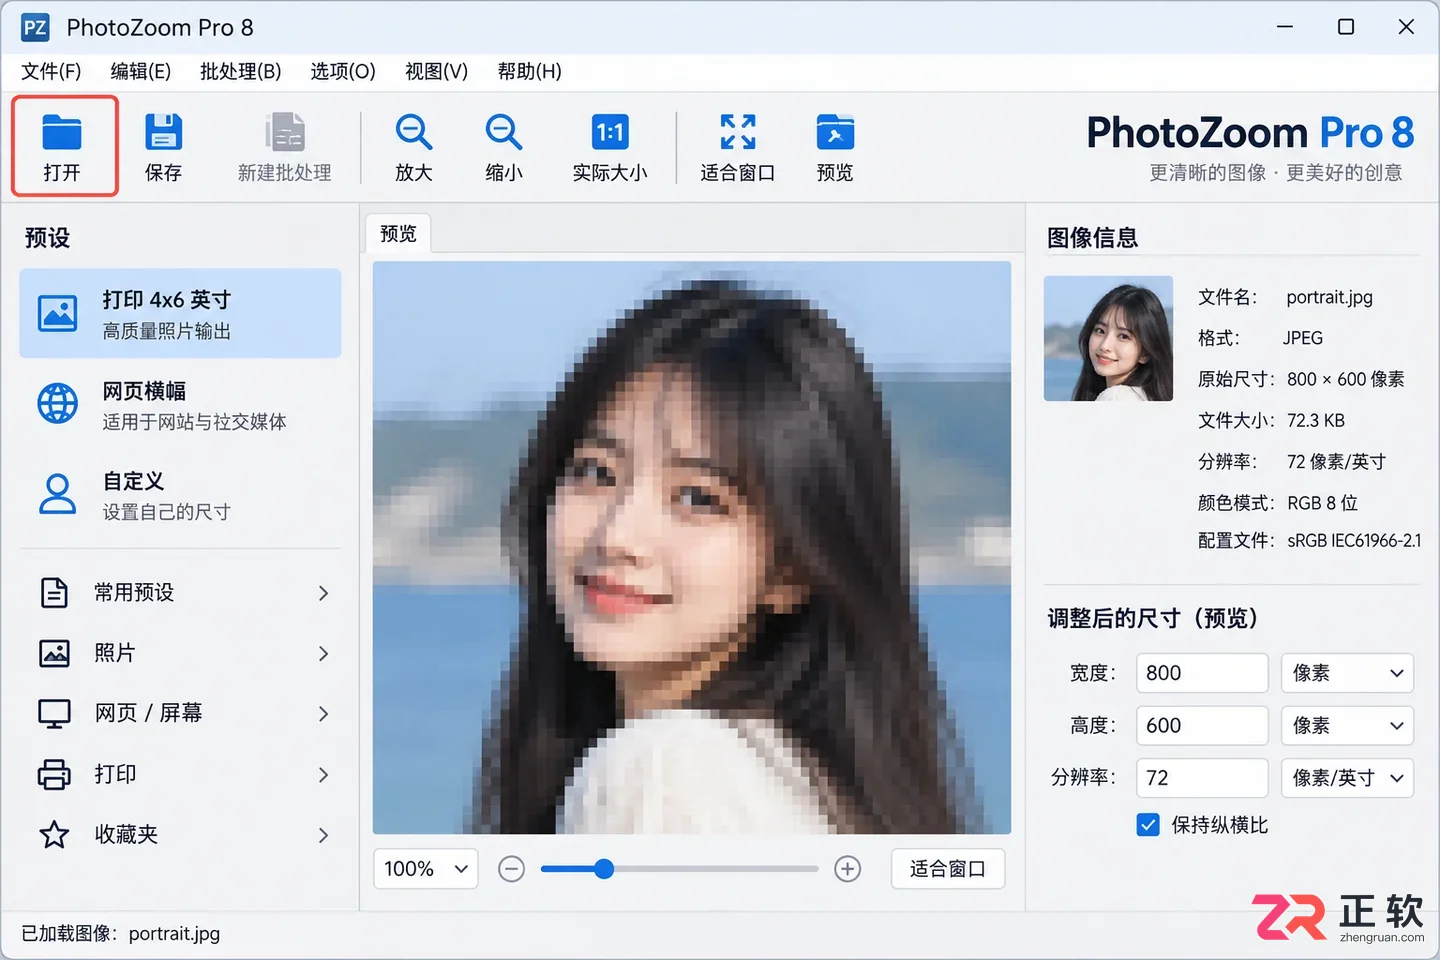This screenshot has height=960, width=1440.
Task: Show actual size with the 1:1 icon
Action: (x=610, y=146)
